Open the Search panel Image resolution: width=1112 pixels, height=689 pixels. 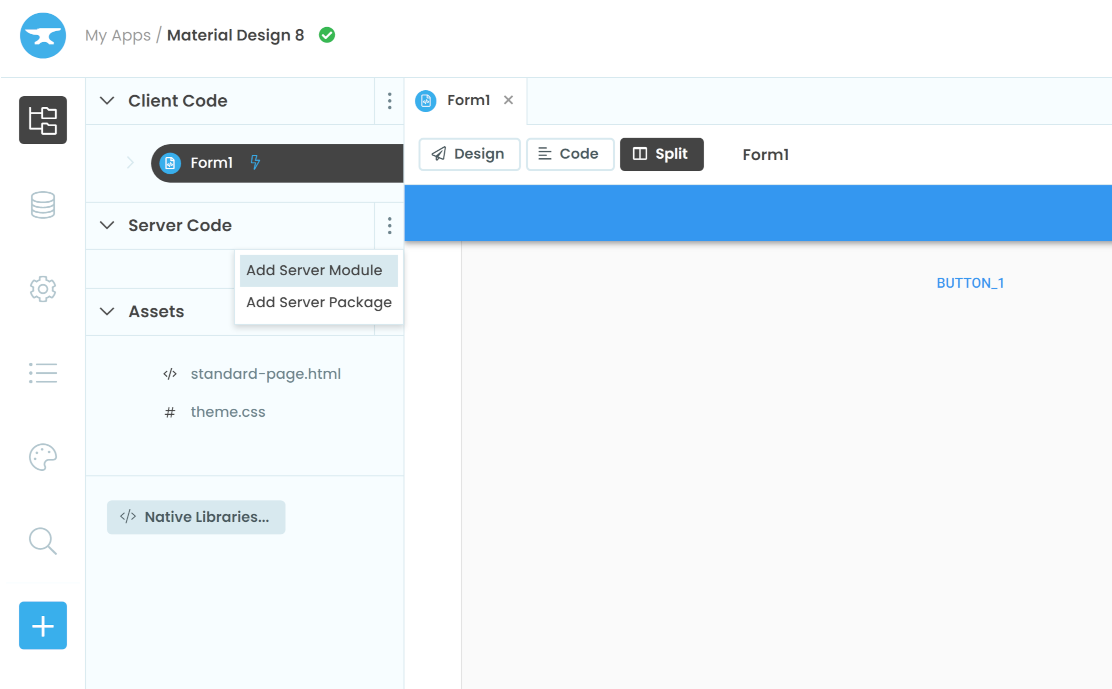point(42,541)
